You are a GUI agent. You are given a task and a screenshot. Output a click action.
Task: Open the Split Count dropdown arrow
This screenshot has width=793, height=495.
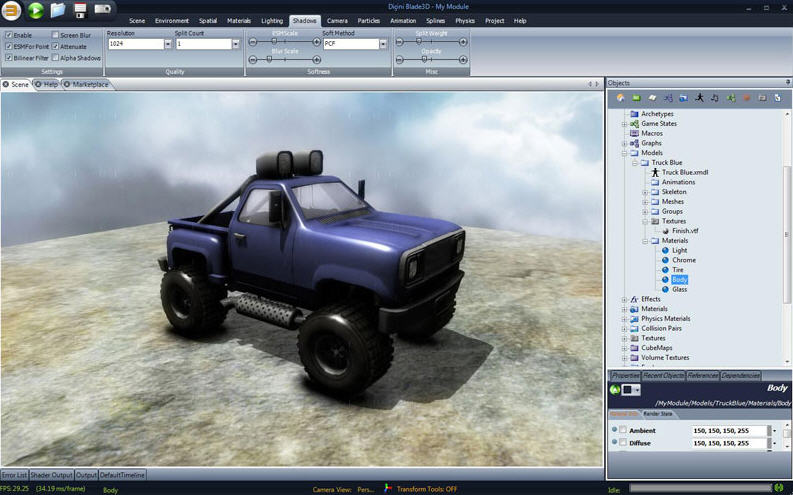[x=236, y=44]
